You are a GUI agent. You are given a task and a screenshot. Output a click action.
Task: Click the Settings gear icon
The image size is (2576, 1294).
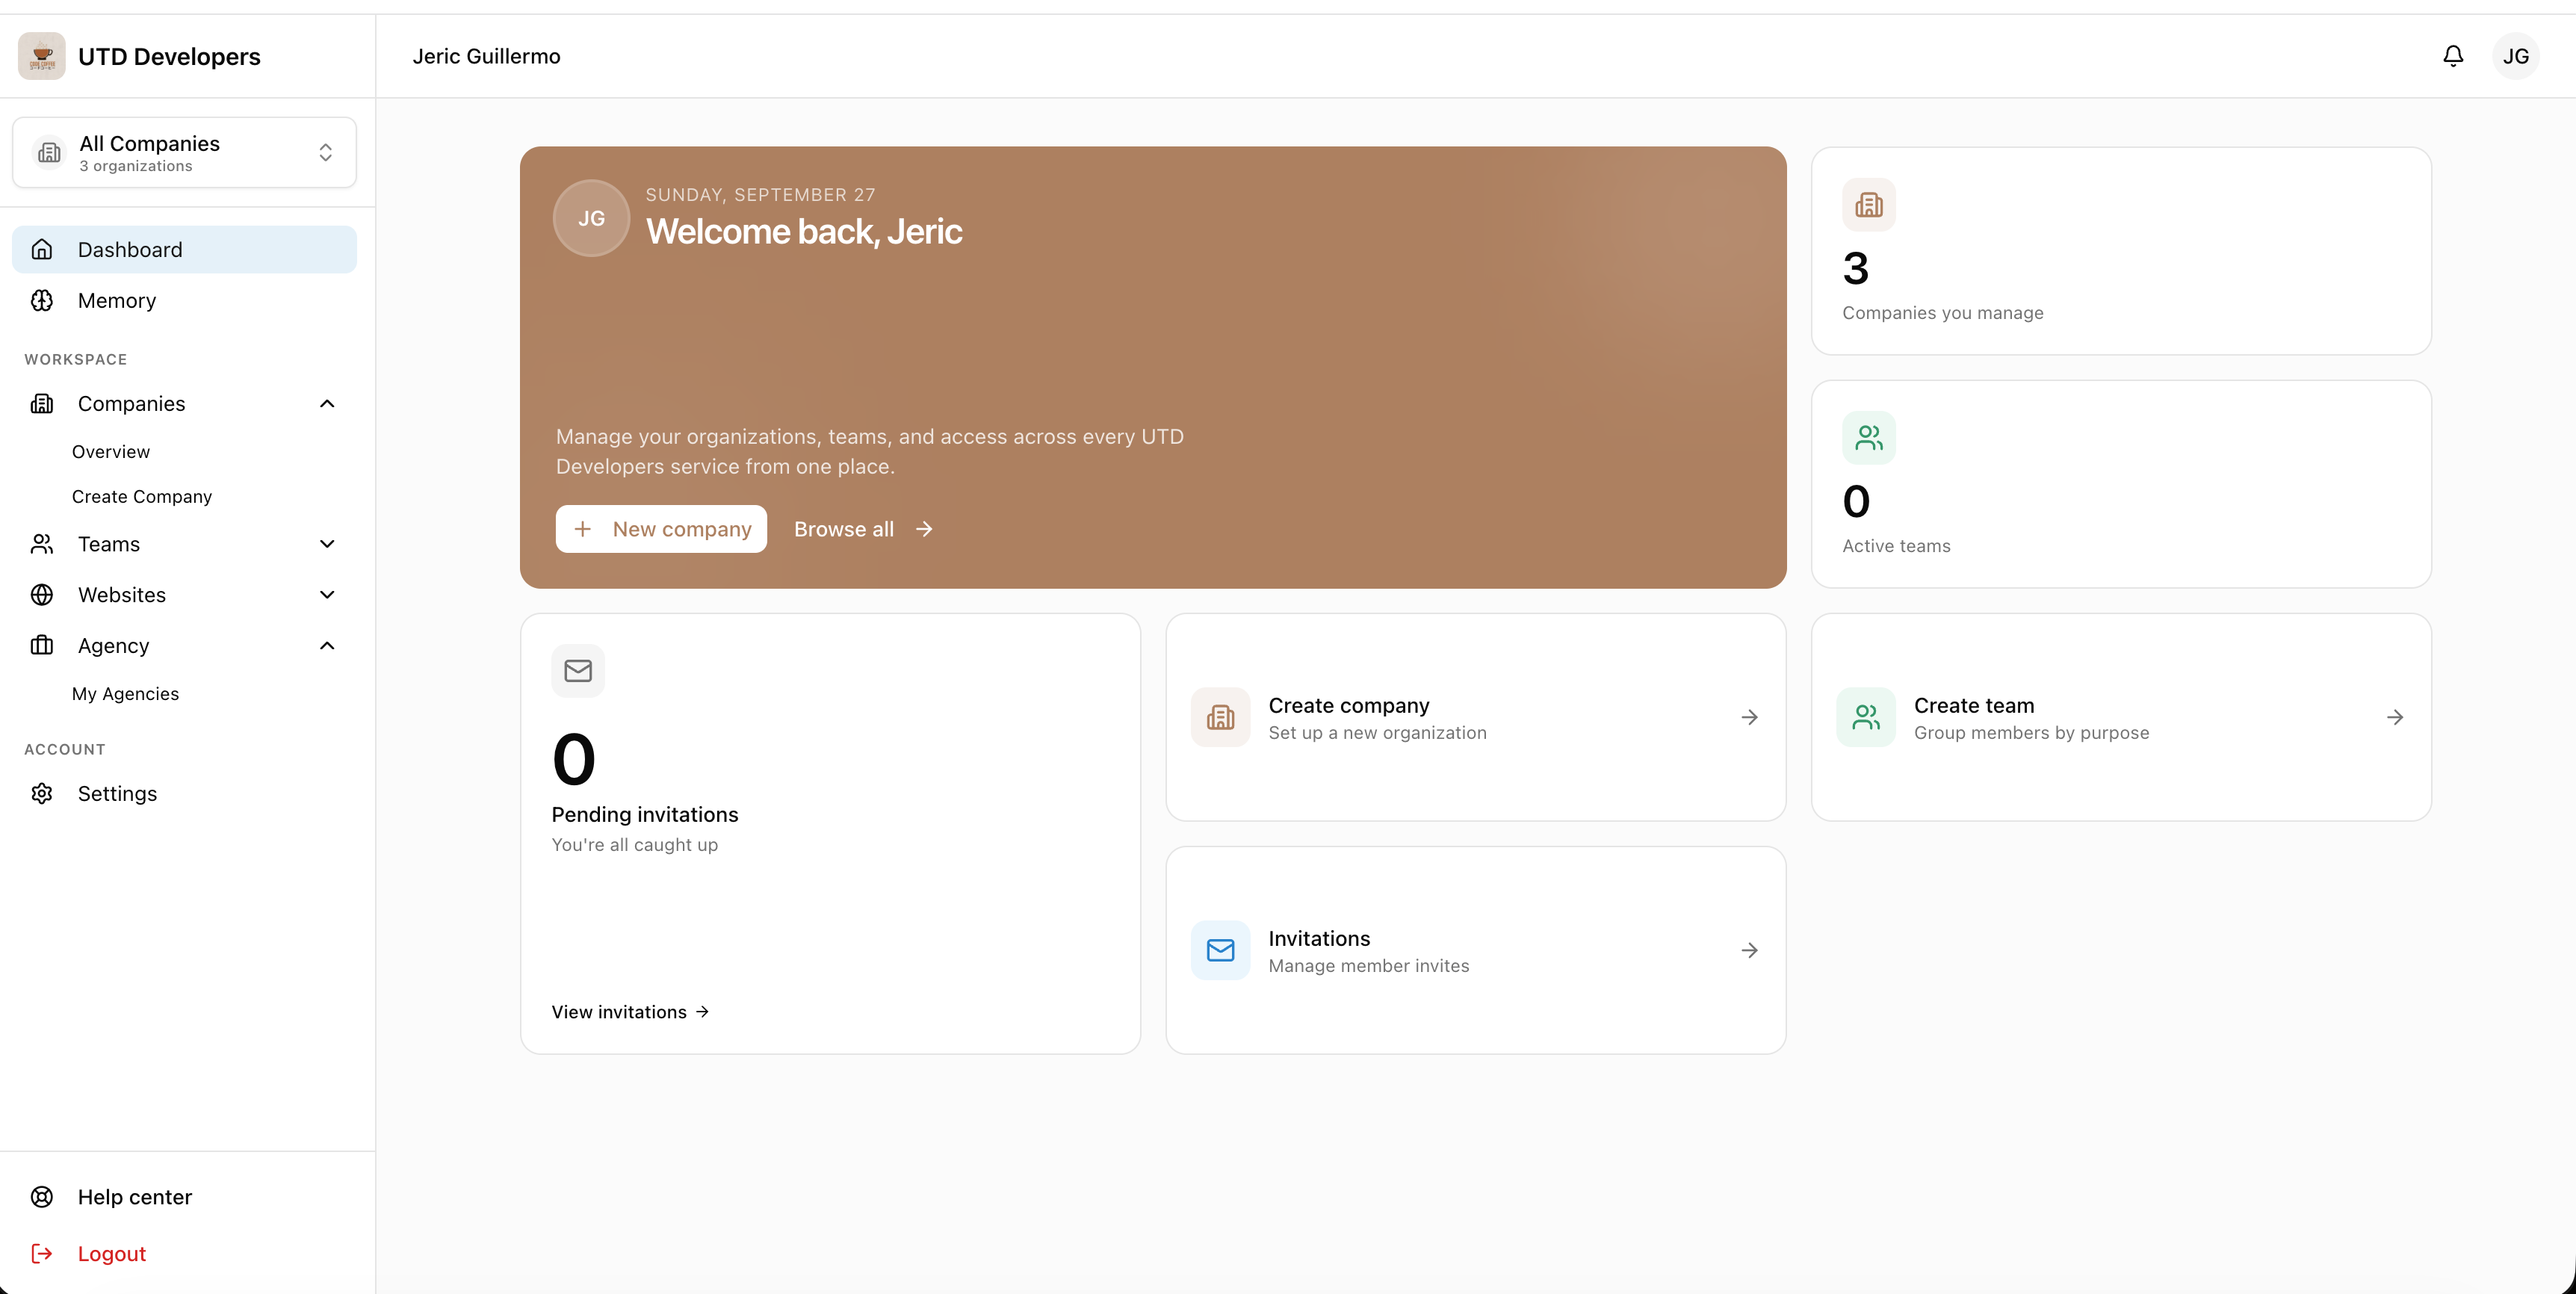click(x=42, y=793)
